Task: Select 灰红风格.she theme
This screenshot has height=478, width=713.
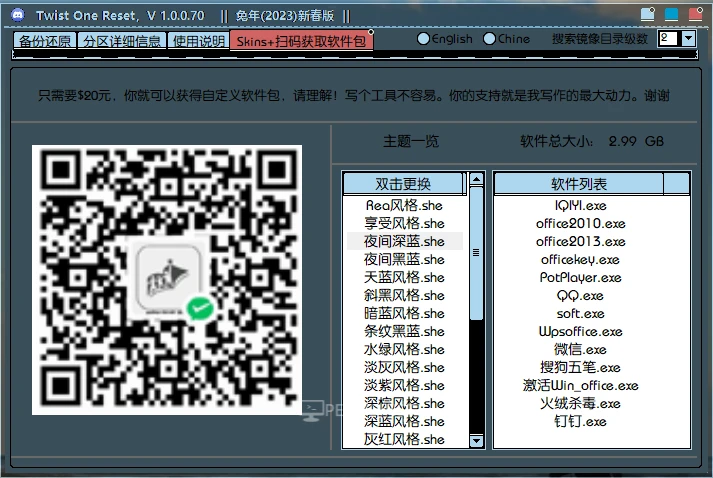Action: [404, 439]
